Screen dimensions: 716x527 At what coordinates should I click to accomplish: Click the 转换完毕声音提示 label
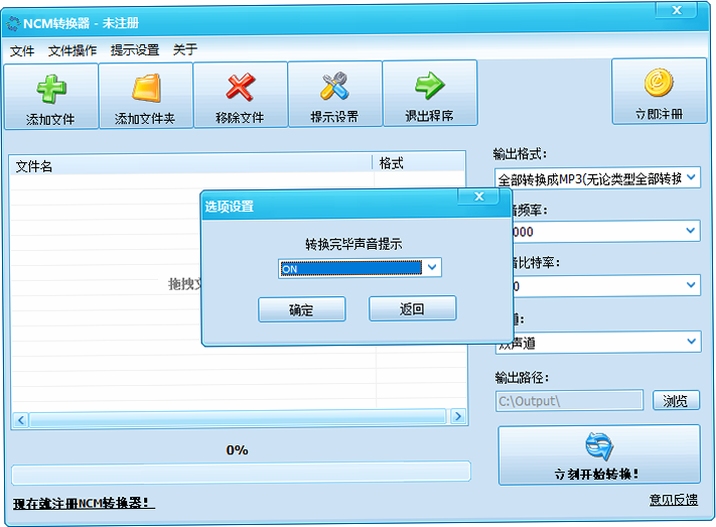coord(354,244)
